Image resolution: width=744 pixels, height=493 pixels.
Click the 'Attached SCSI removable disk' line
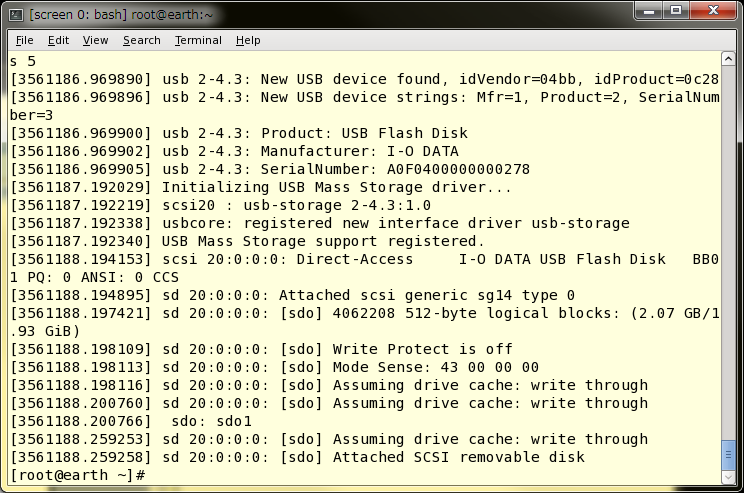pyautogui.click(x=298, y=457)
